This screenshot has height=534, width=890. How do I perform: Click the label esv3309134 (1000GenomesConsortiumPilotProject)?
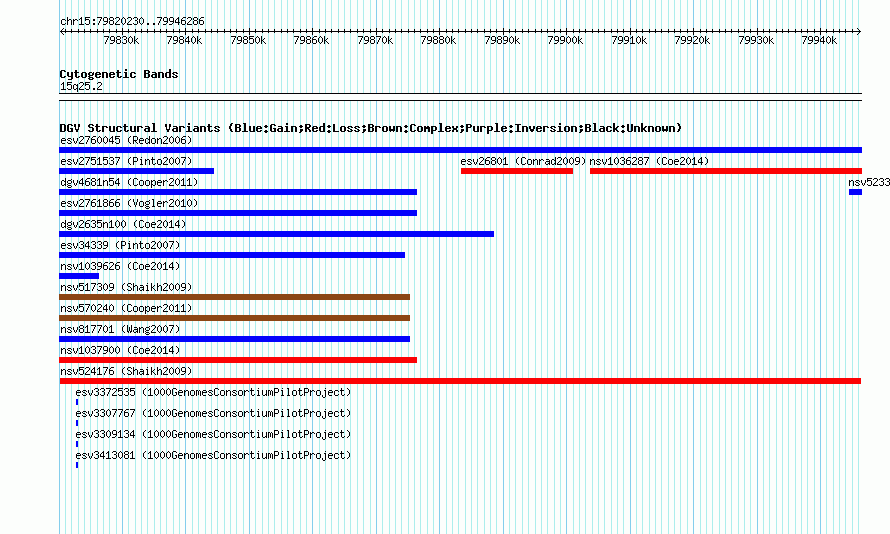pyautogui.click(x=213, y=434)
